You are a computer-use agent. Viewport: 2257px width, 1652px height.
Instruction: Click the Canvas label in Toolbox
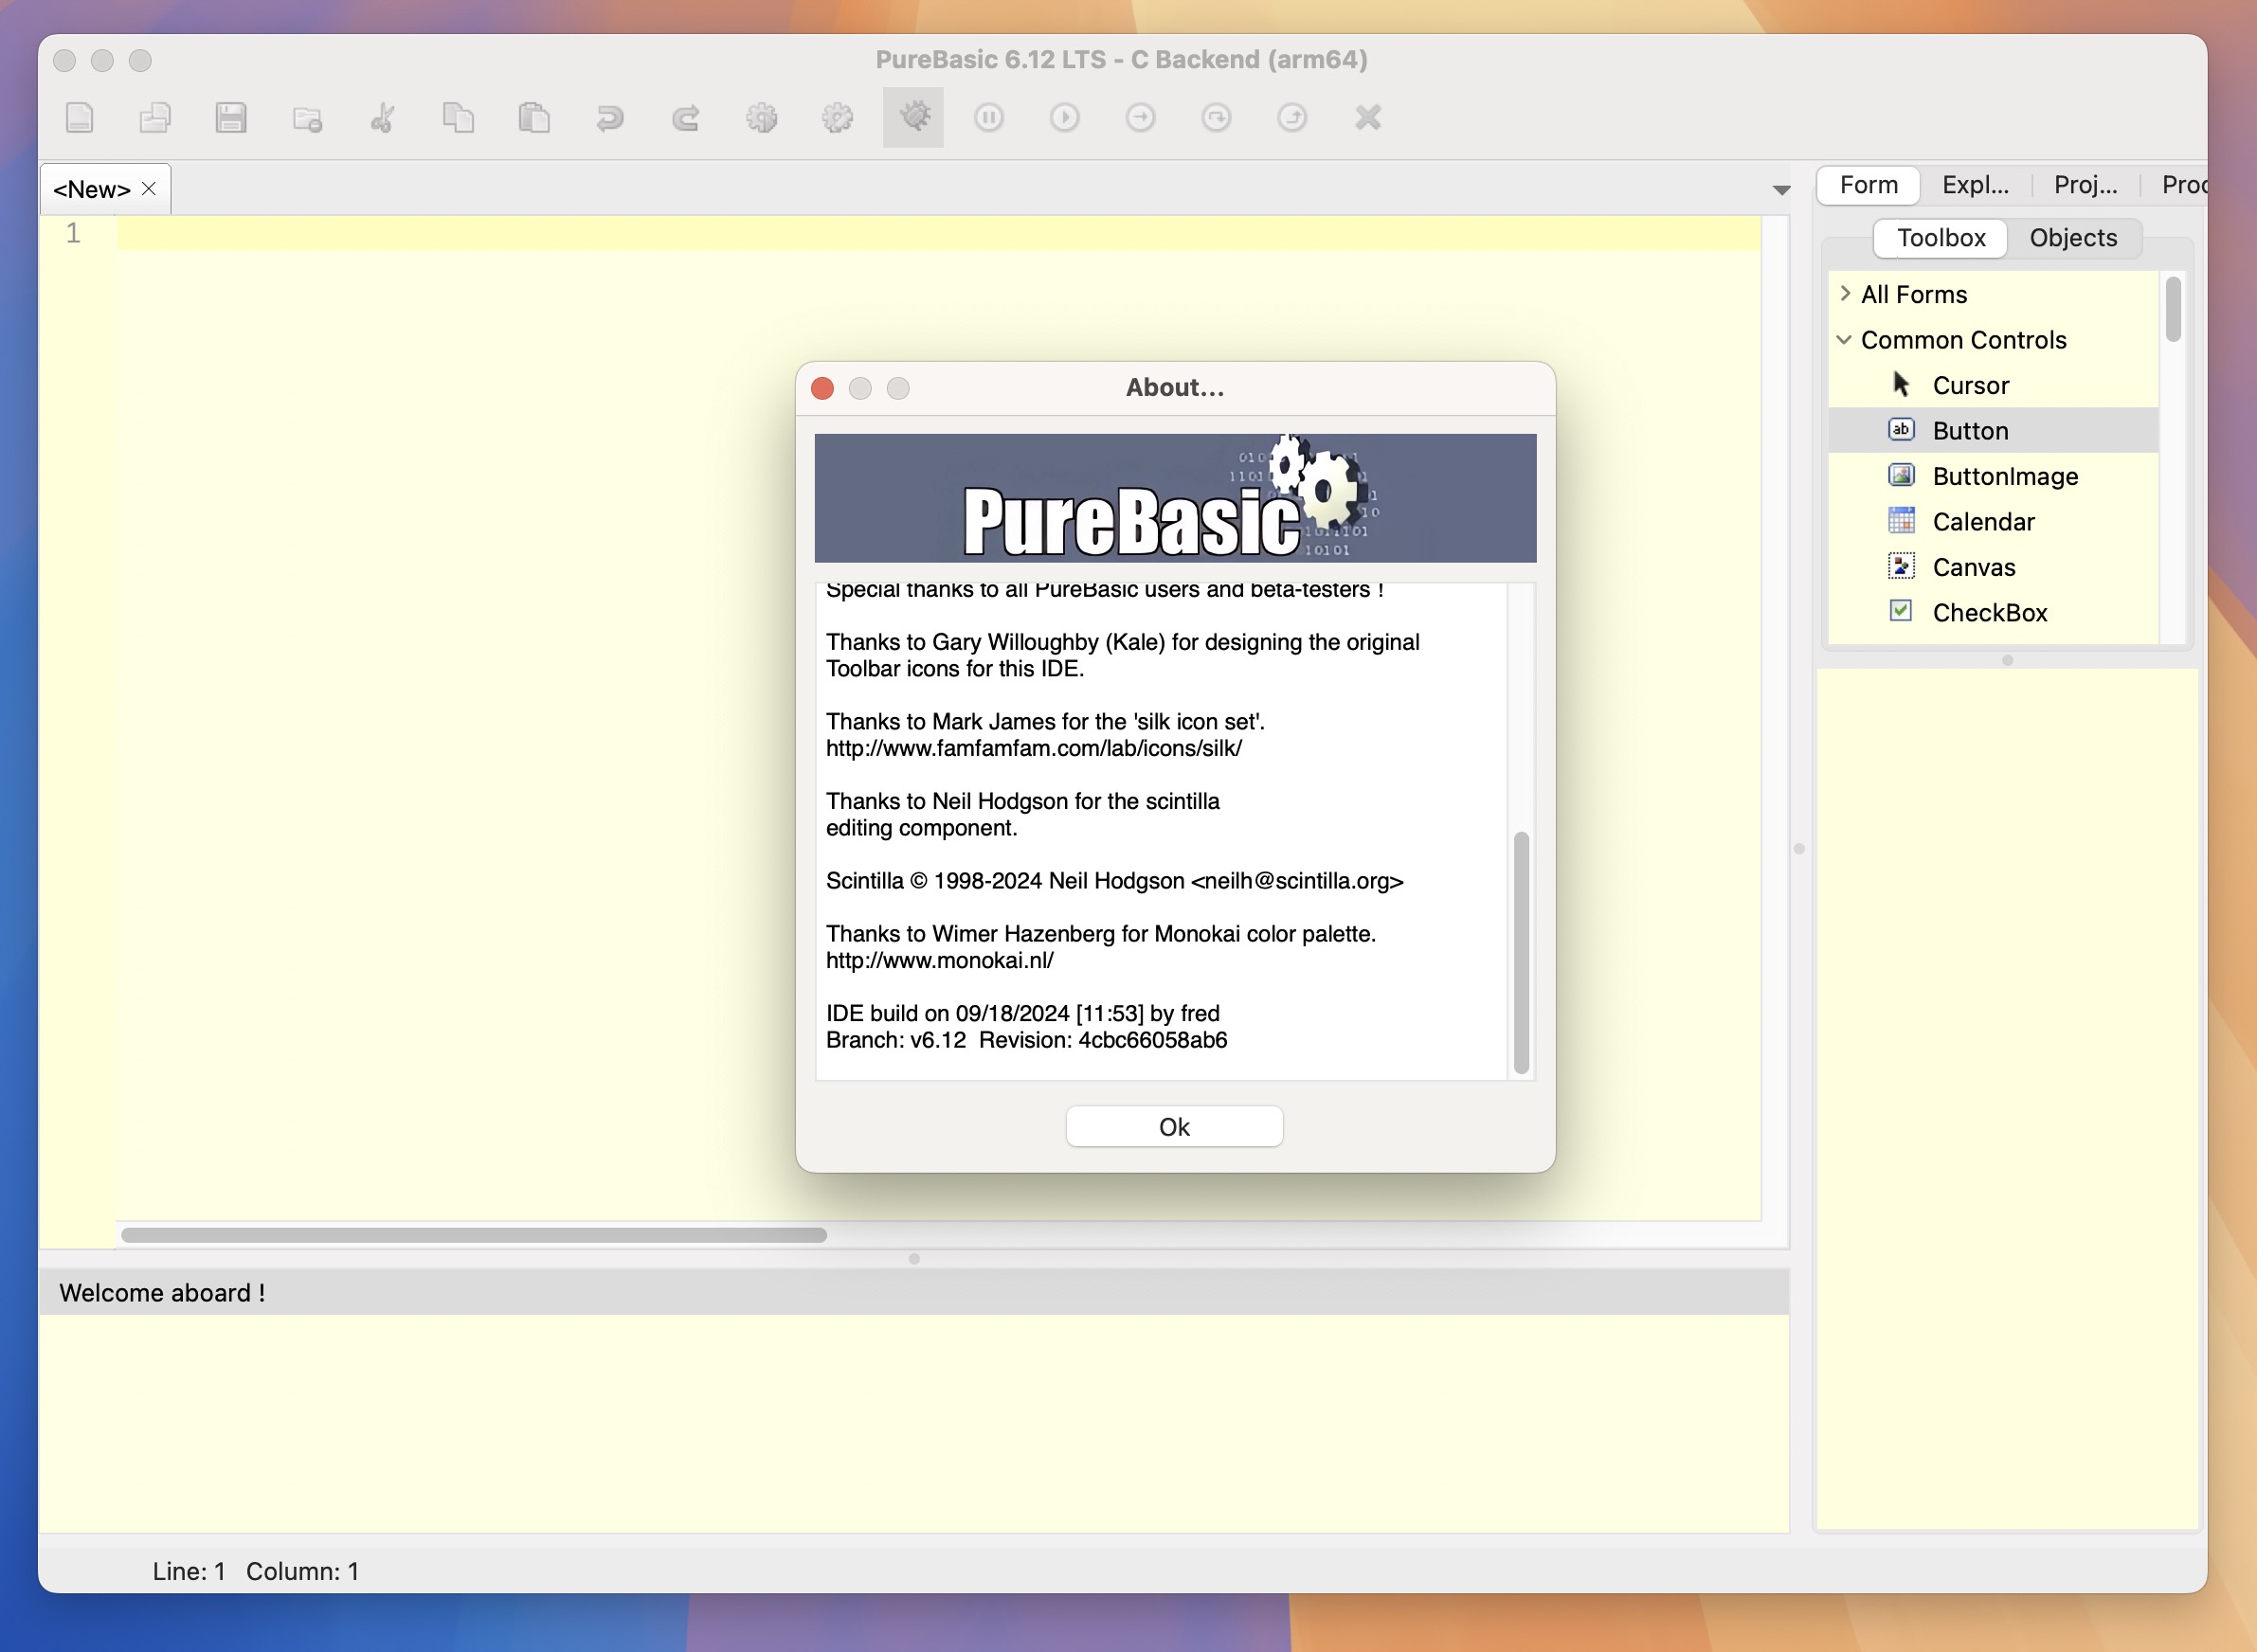(x=1973, y=567)
